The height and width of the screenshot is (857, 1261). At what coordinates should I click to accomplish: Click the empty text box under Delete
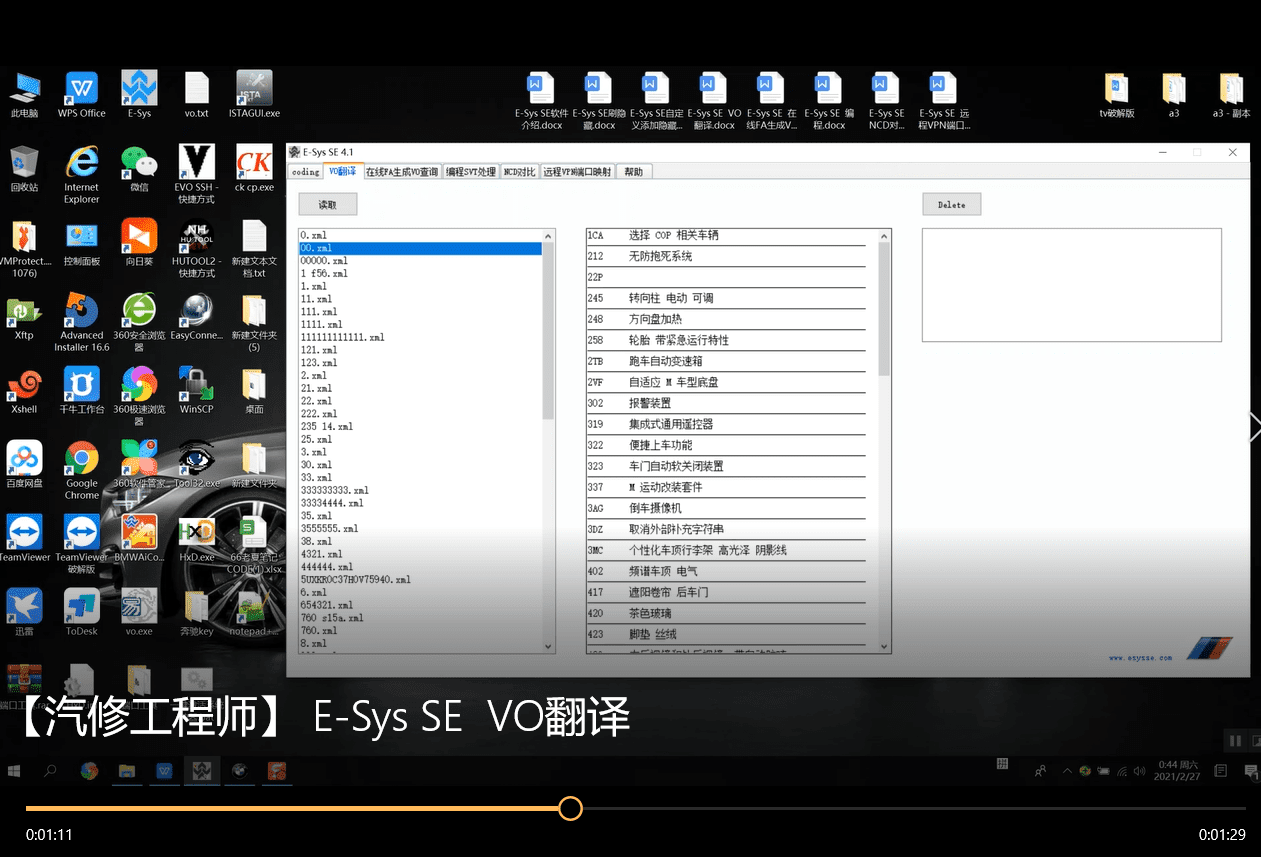(1071, 285)
